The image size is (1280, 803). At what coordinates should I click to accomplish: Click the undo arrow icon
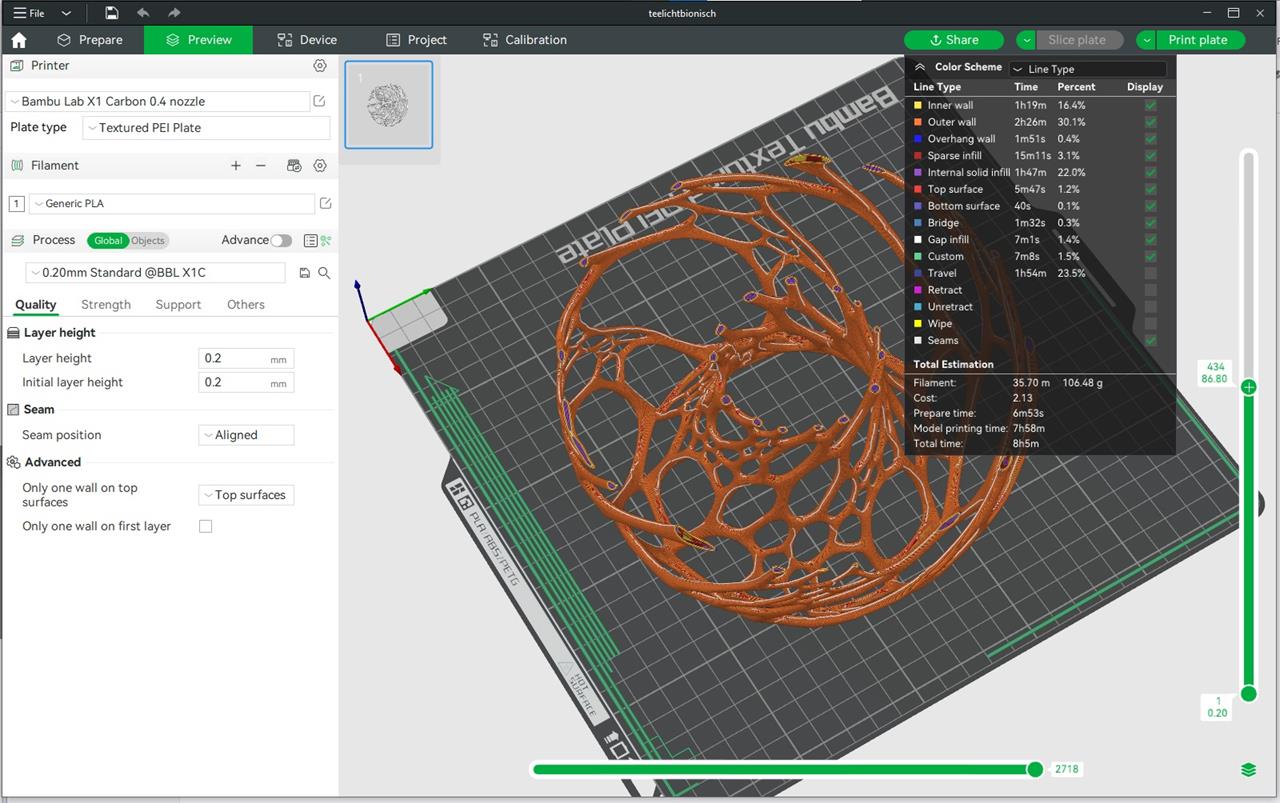(x=143, y=13)
